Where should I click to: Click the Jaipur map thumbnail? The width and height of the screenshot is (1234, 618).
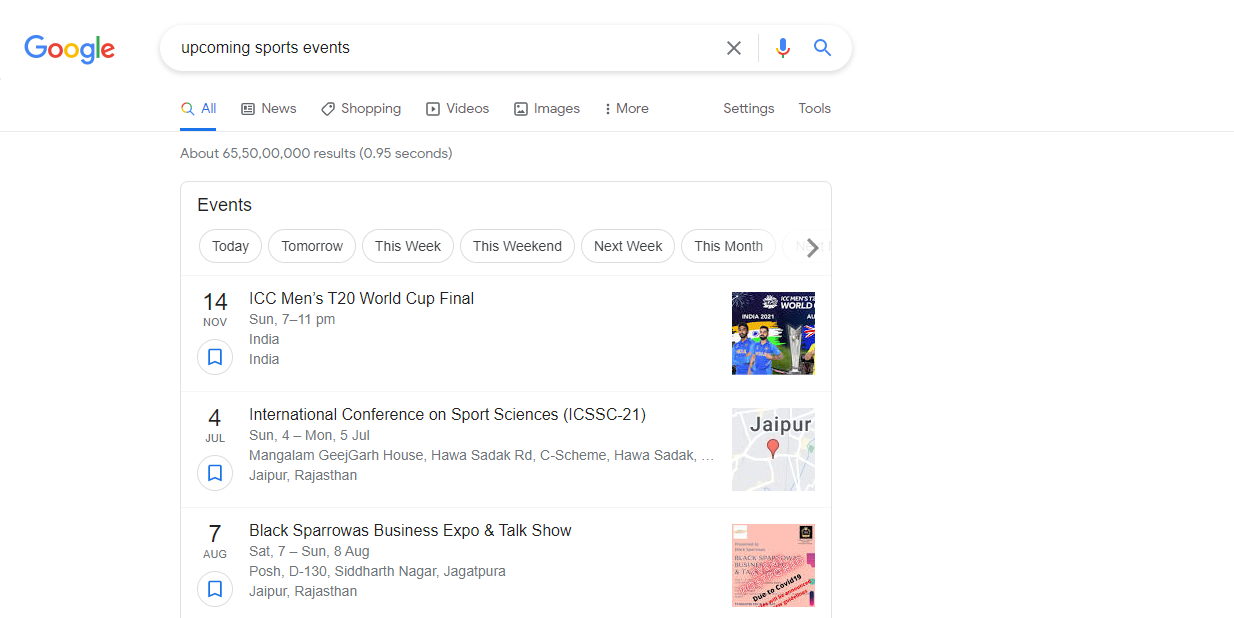coord(773,449)
